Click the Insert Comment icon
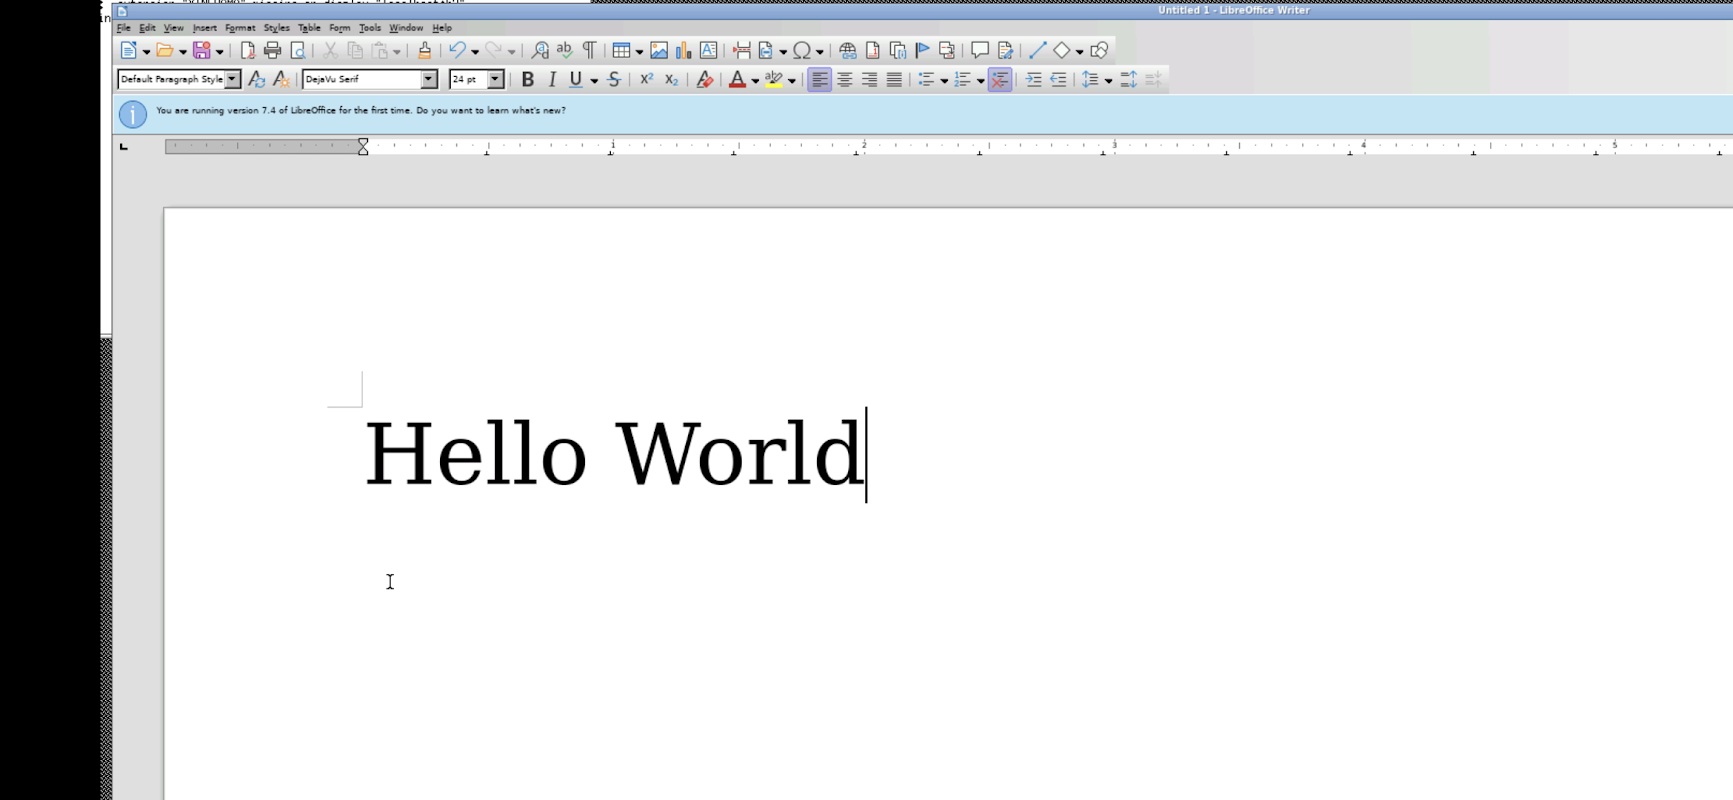 [979, 51]
